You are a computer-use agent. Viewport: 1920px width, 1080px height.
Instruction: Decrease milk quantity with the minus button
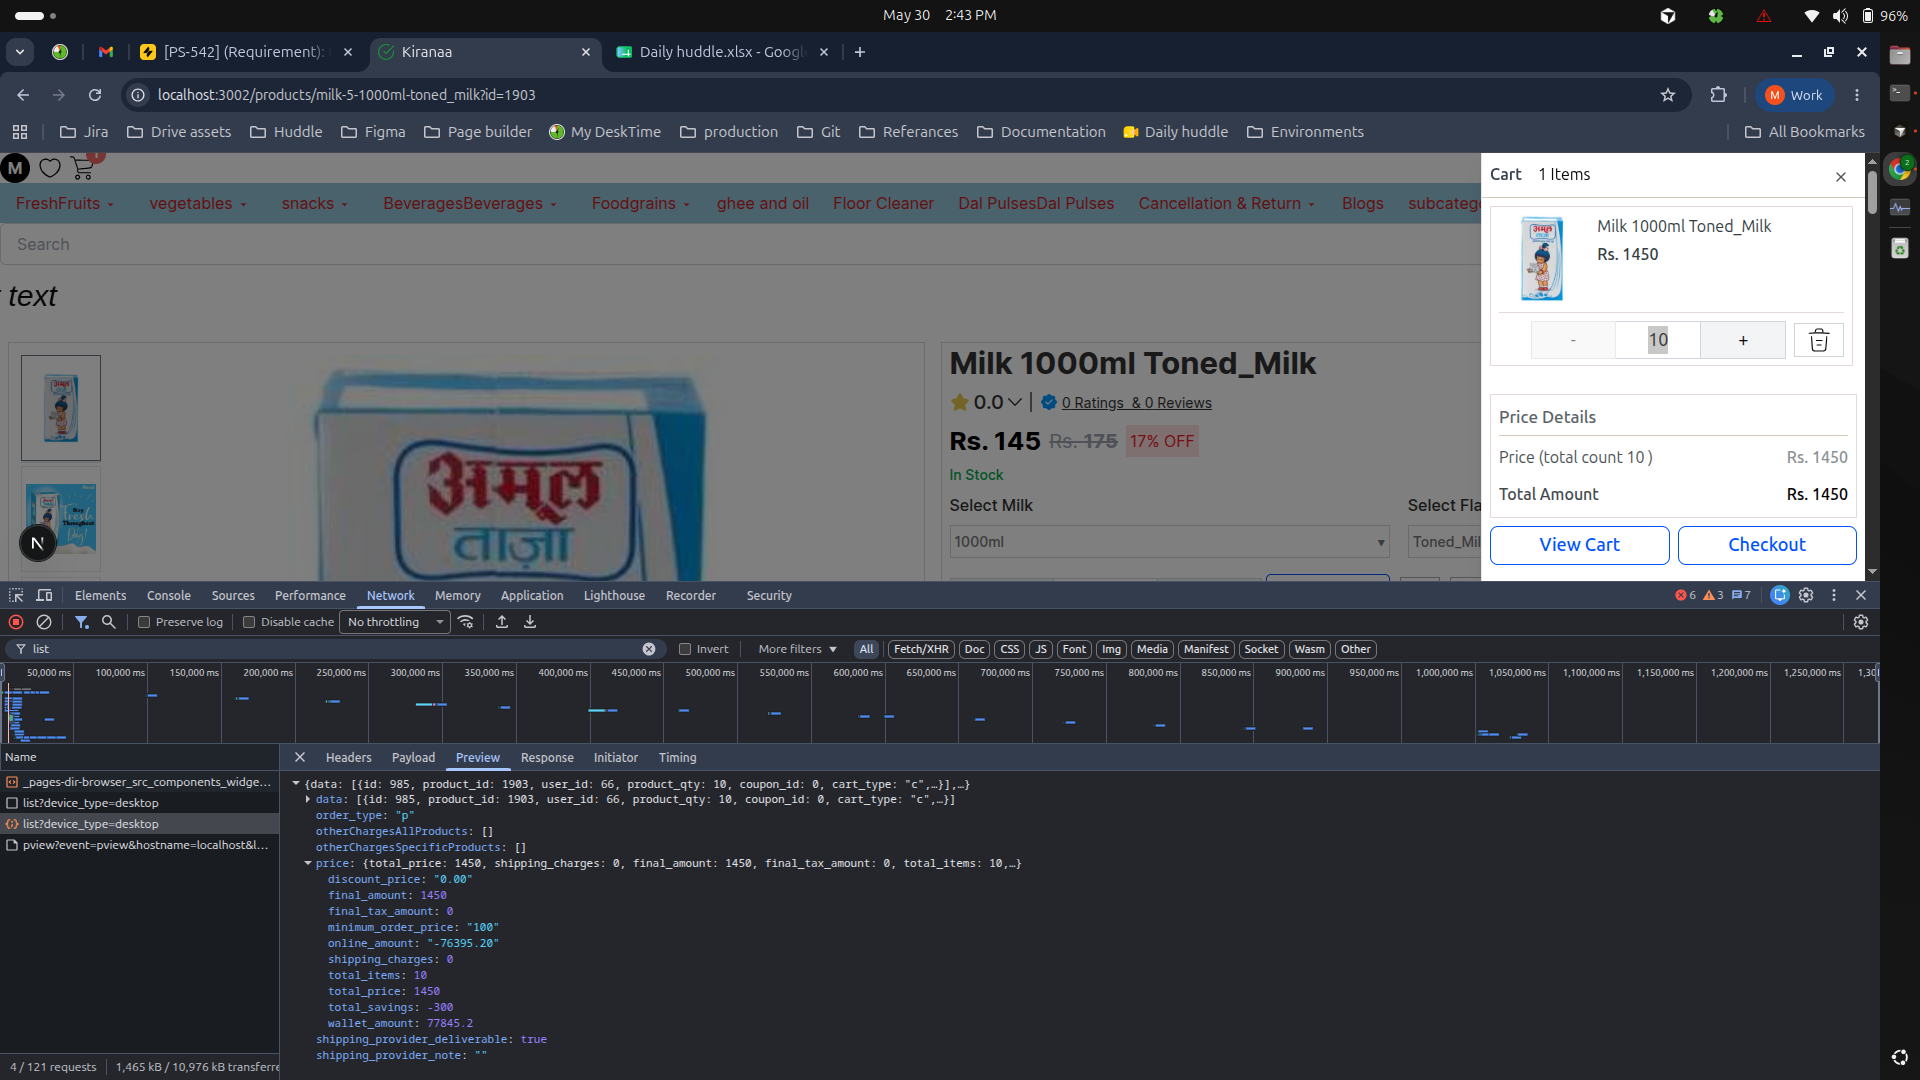click(x=1573, y=340)
